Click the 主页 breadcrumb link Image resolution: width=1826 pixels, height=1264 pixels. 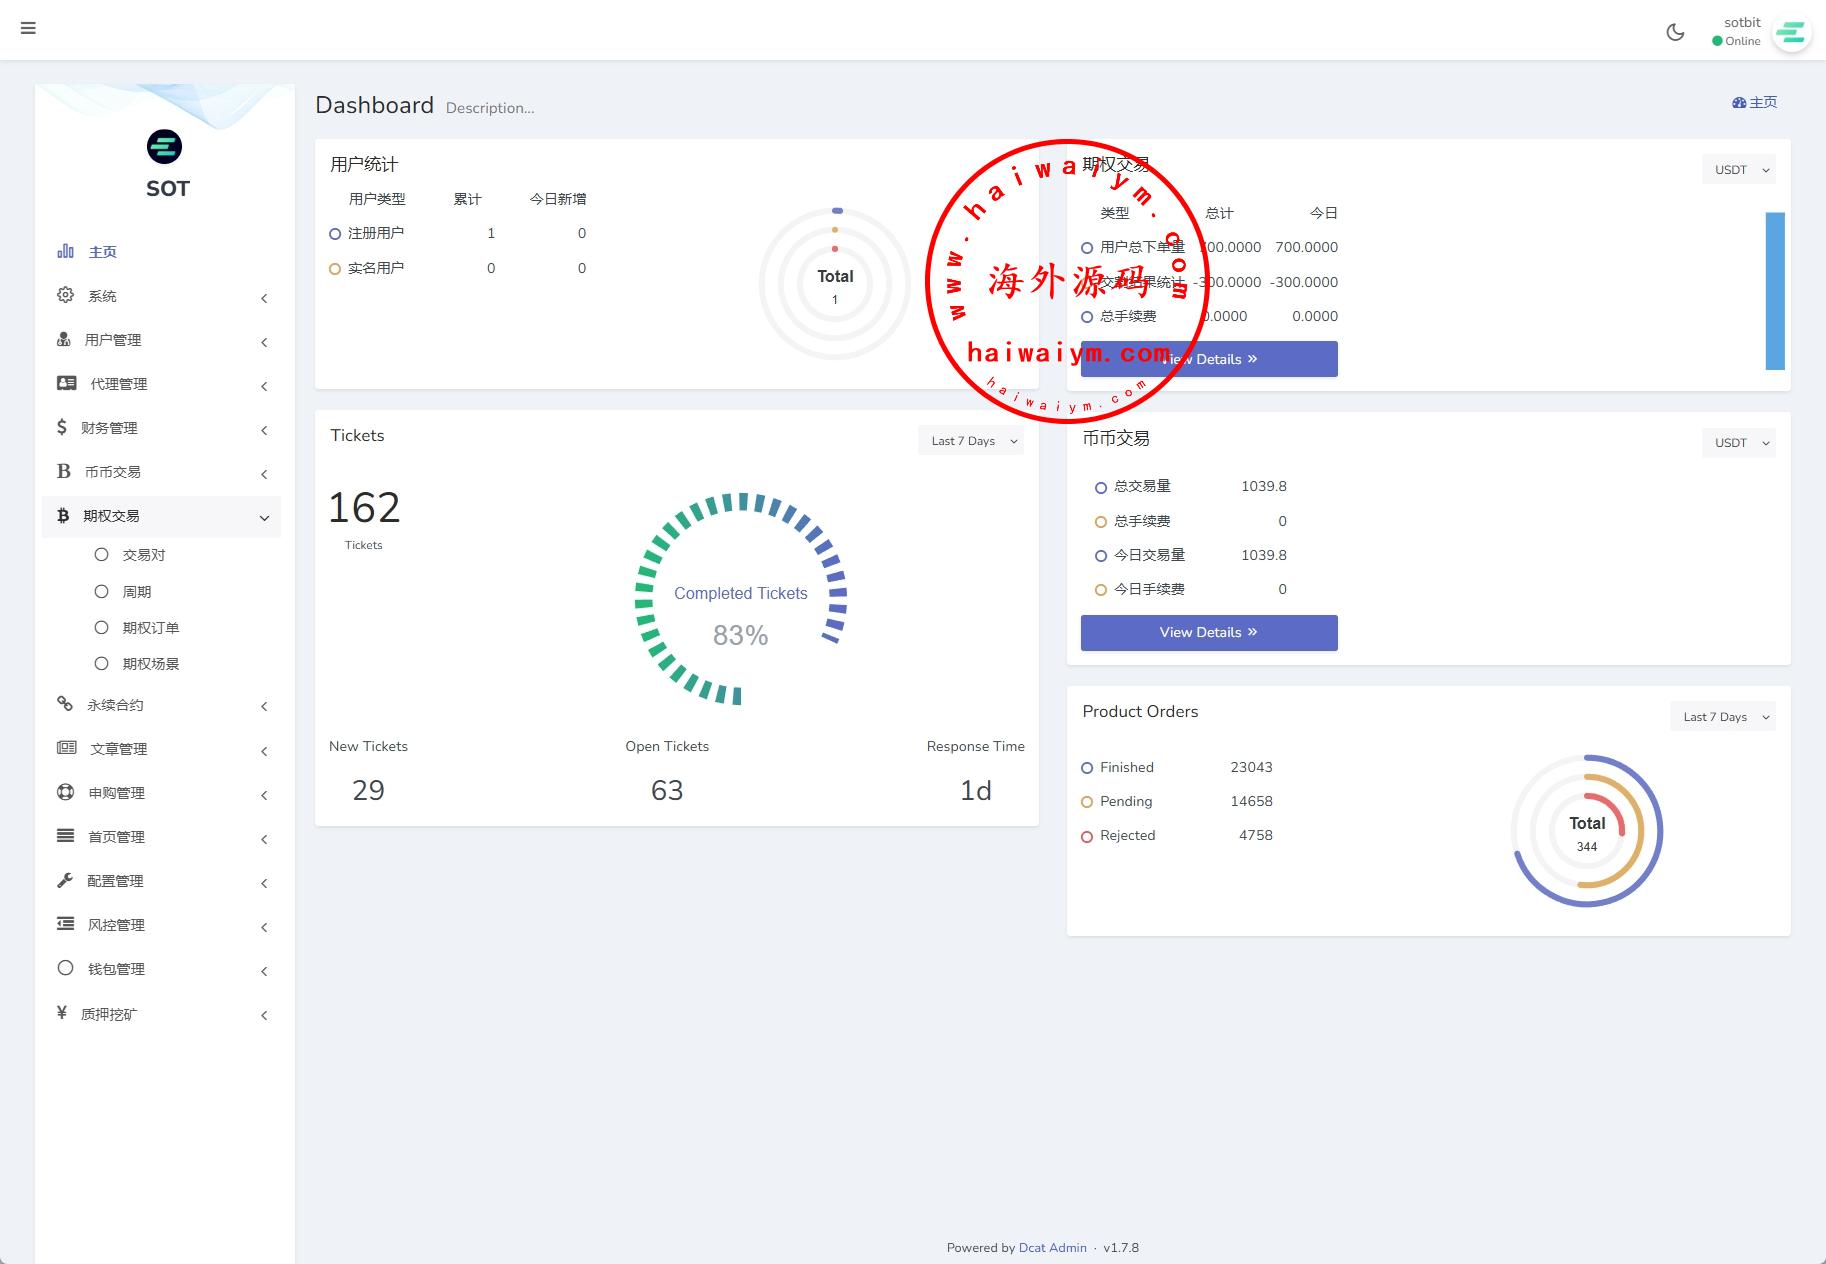coord(1755,102)
